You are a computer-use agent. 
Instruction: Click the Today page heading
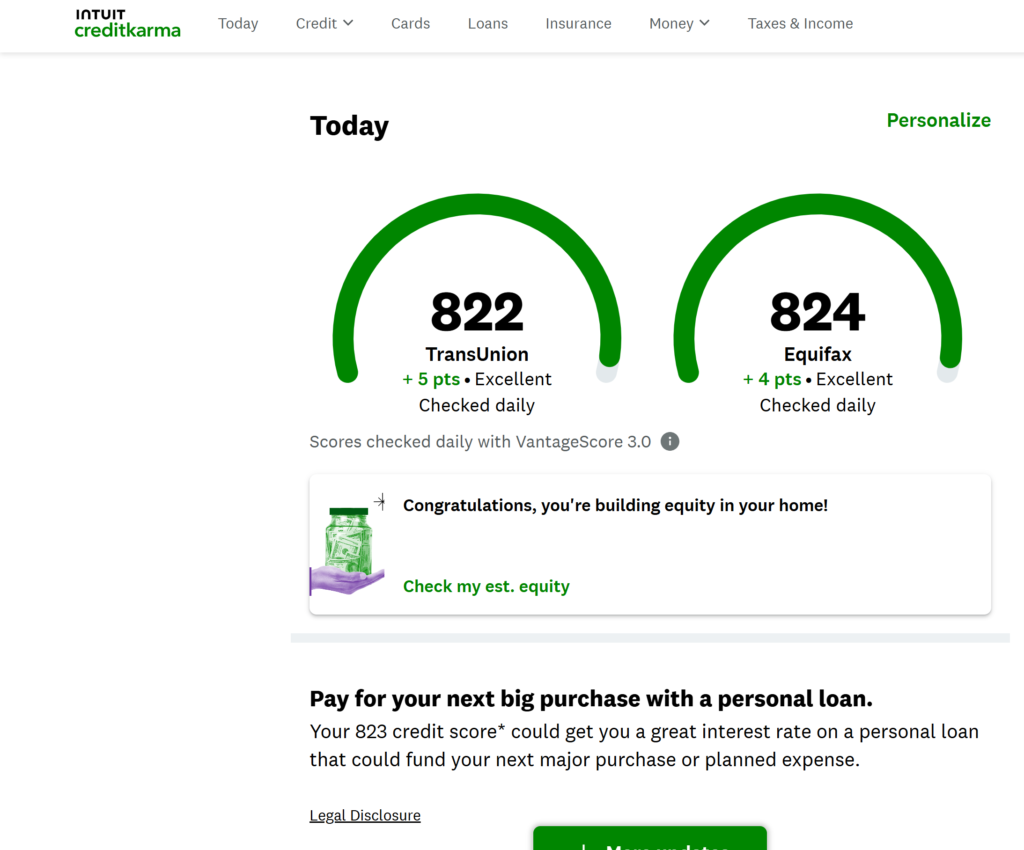349,126
